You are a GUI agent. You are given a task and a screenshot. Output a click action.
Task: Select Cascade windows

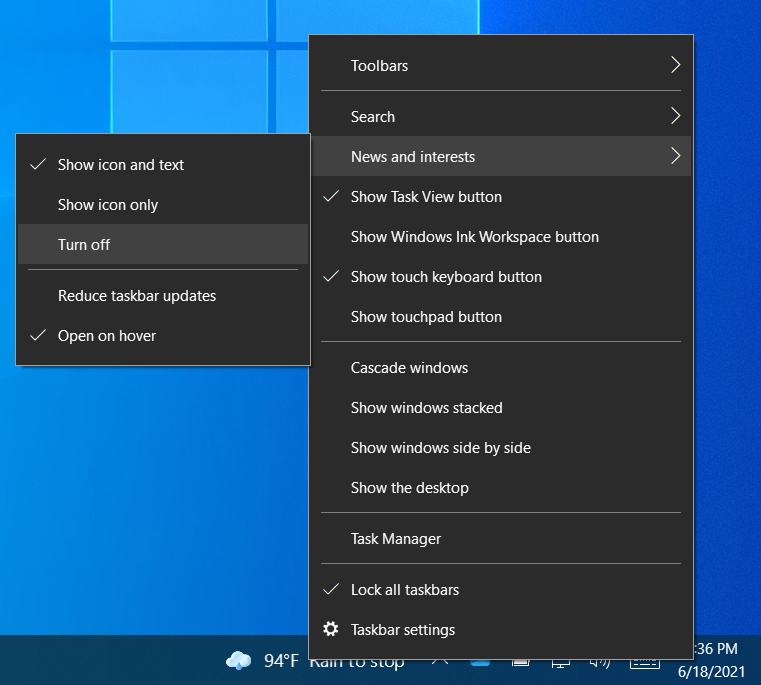(409, 368)
